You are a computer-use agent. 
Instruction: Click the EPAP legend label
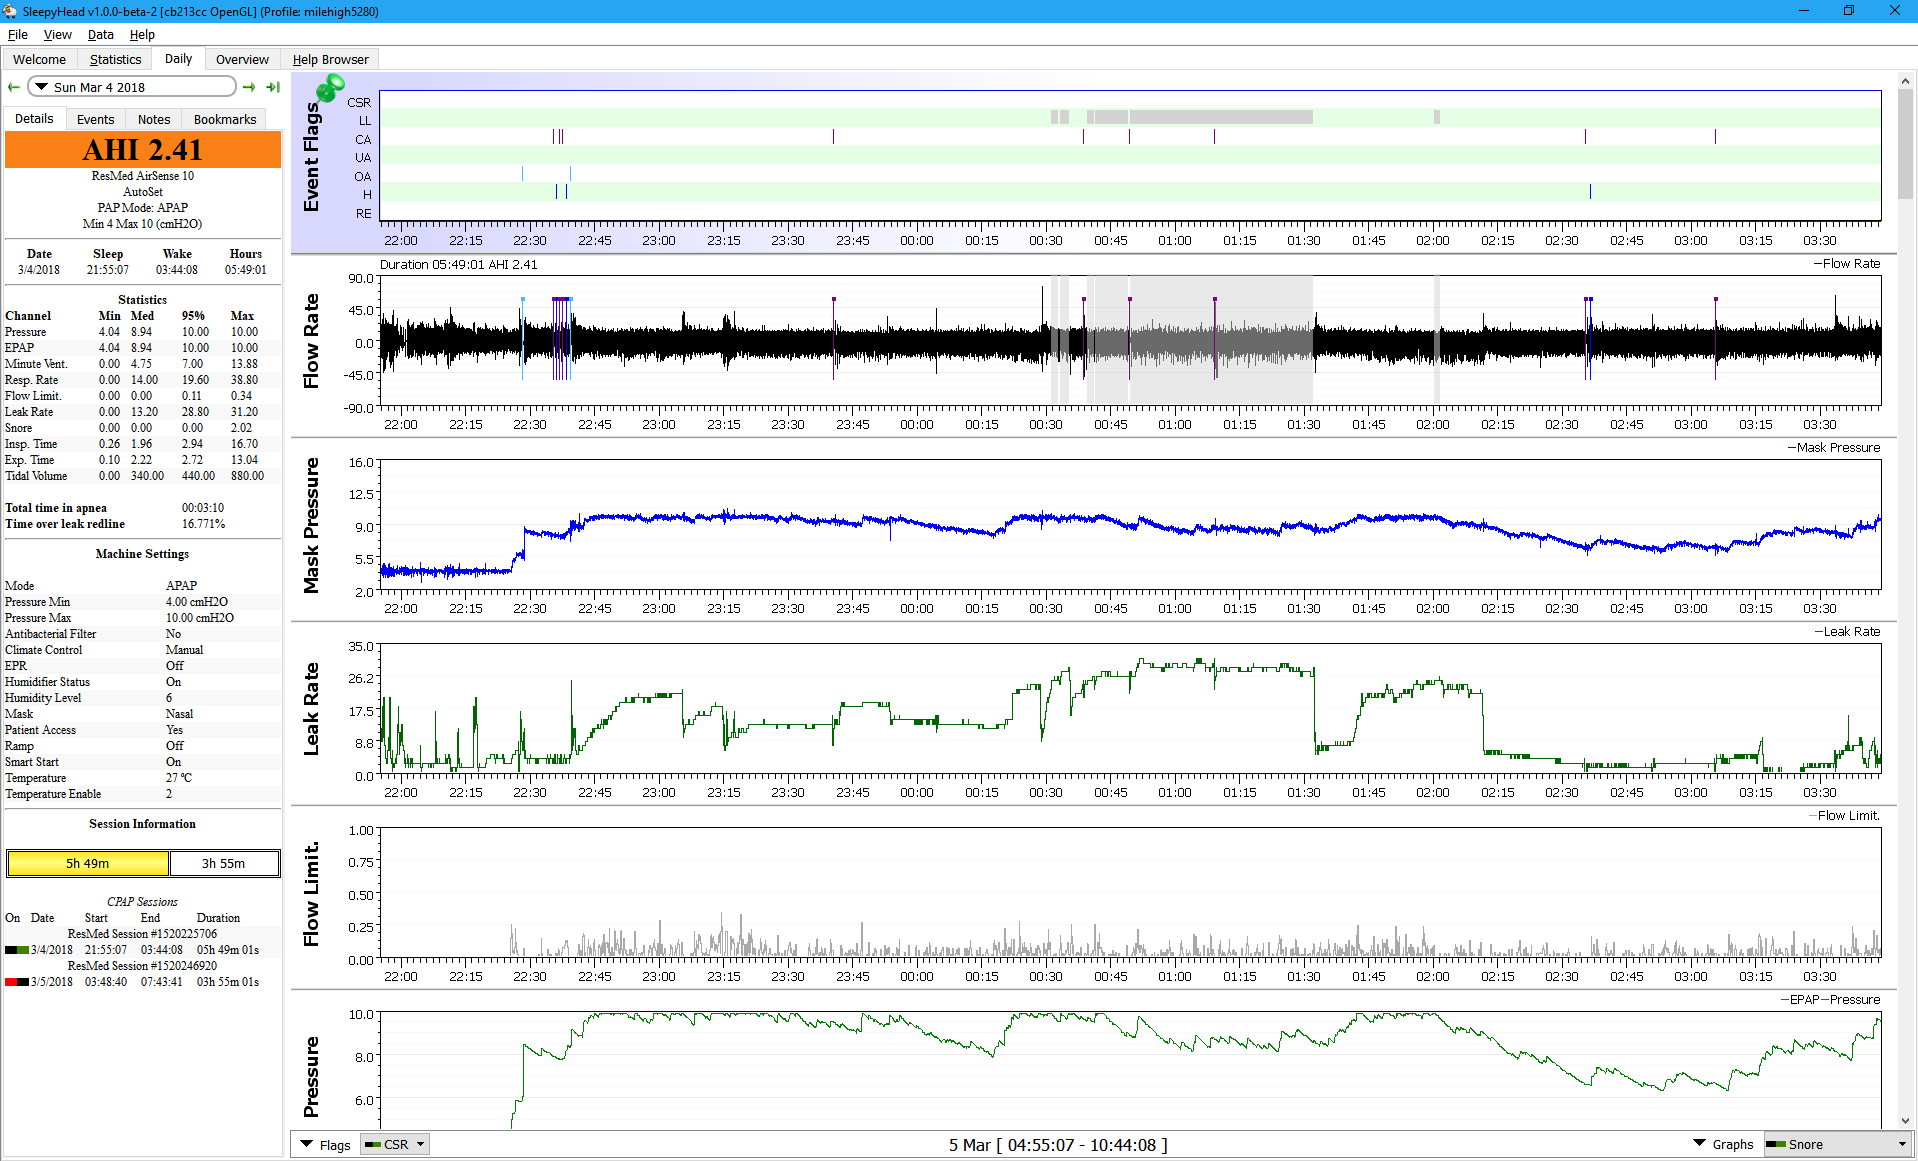[x=1801, y=1000]
